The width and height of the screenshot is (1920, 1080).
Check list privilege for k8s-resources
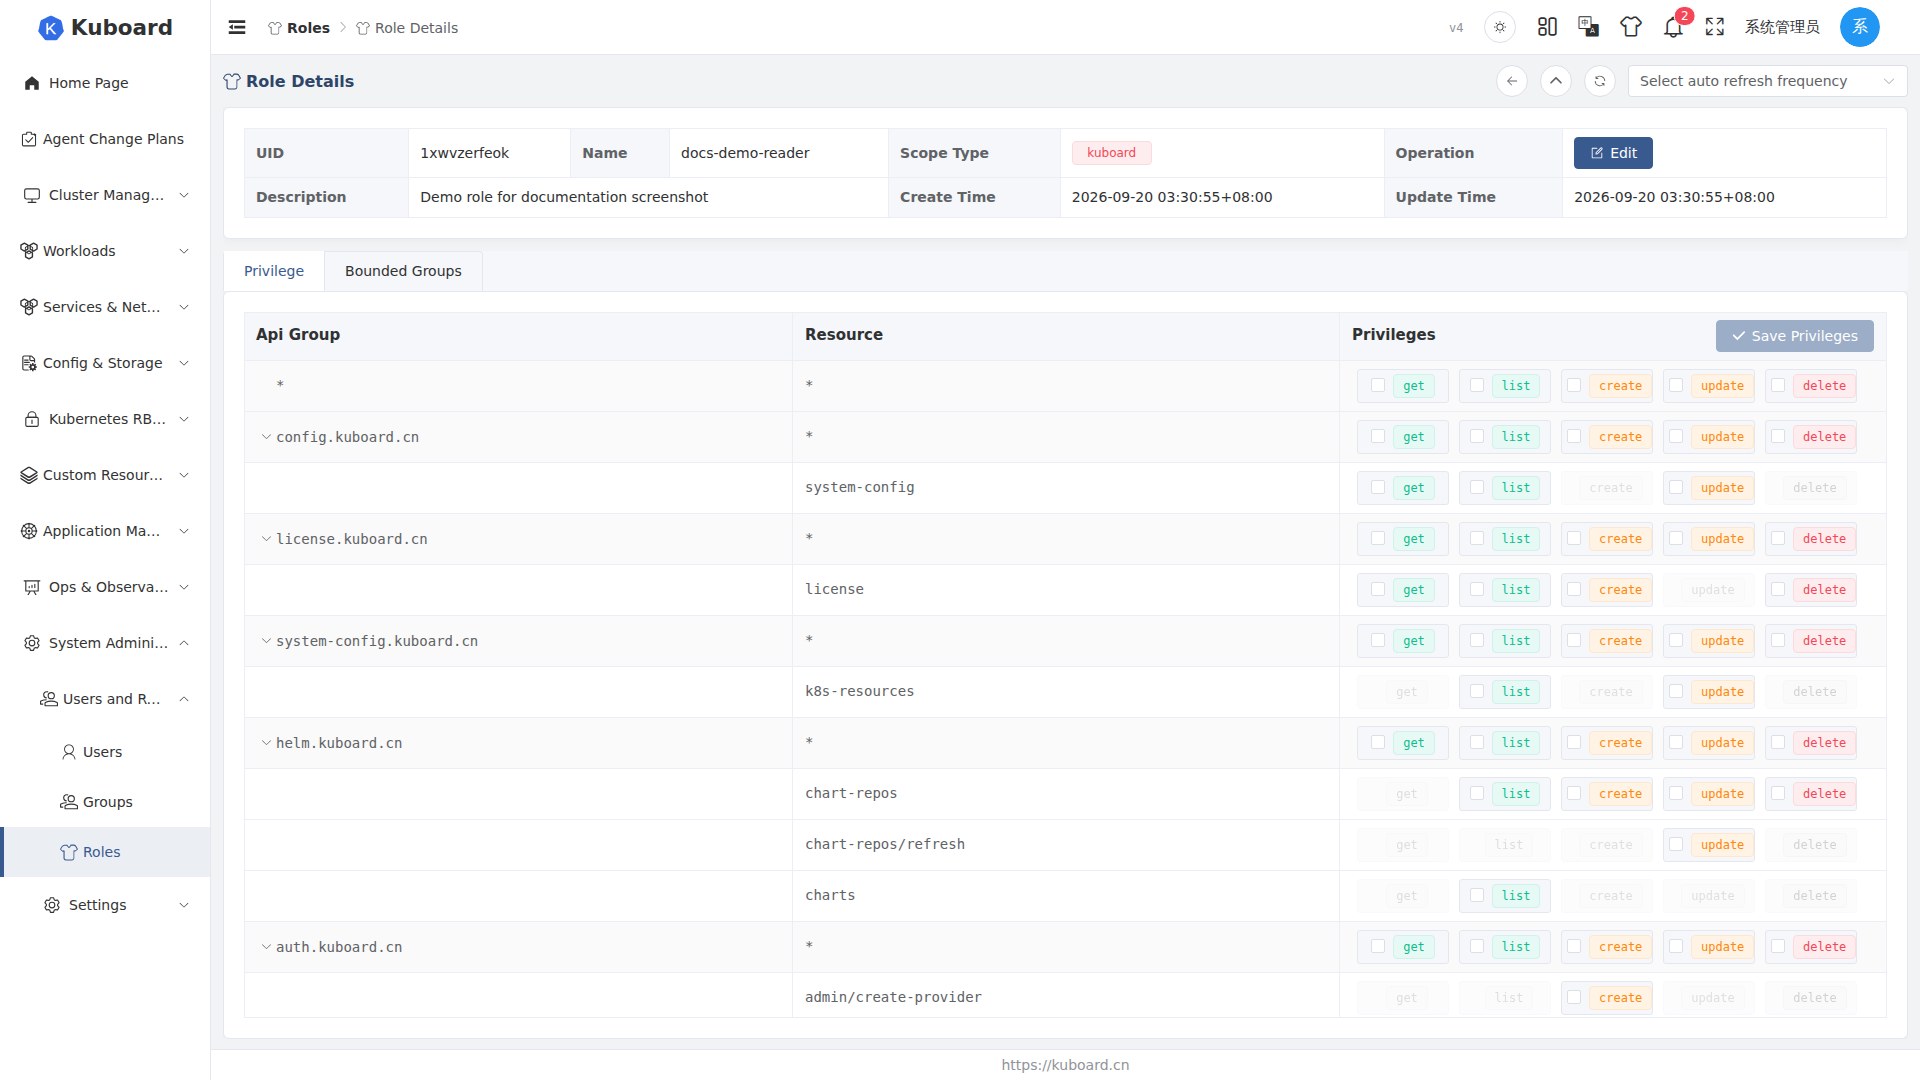pyautogui.click(x=1477, y=691)
